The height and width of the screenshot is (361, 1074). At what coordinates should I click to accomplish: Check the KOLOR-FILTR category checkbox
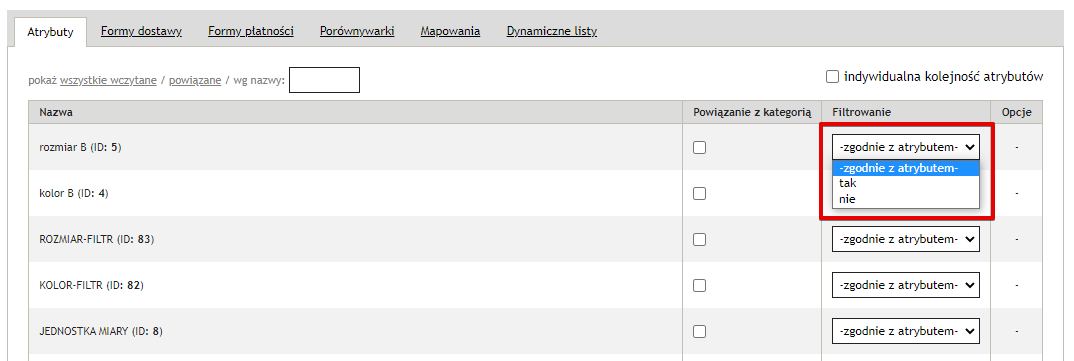pyautogui.click(x=699, y=285)
